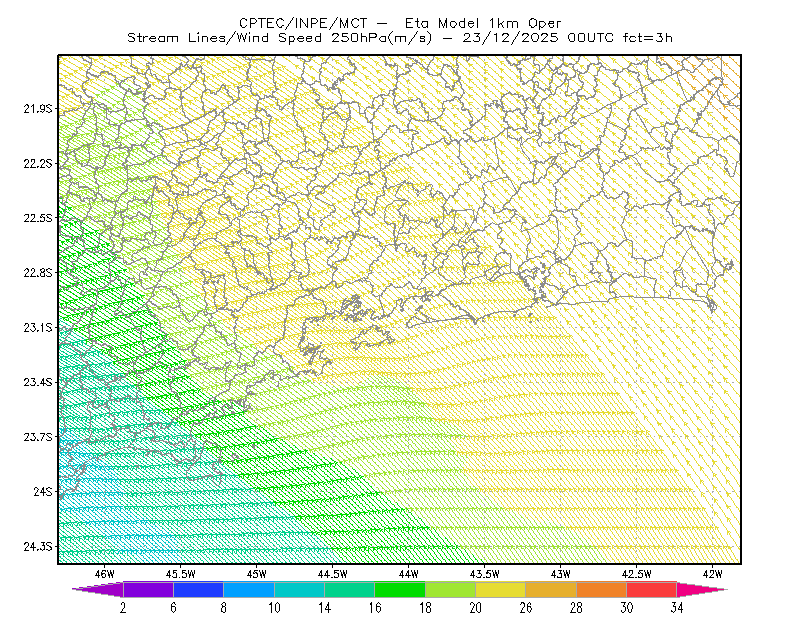Click the yellow 20-26 legend segment

(x=501, y=589)
